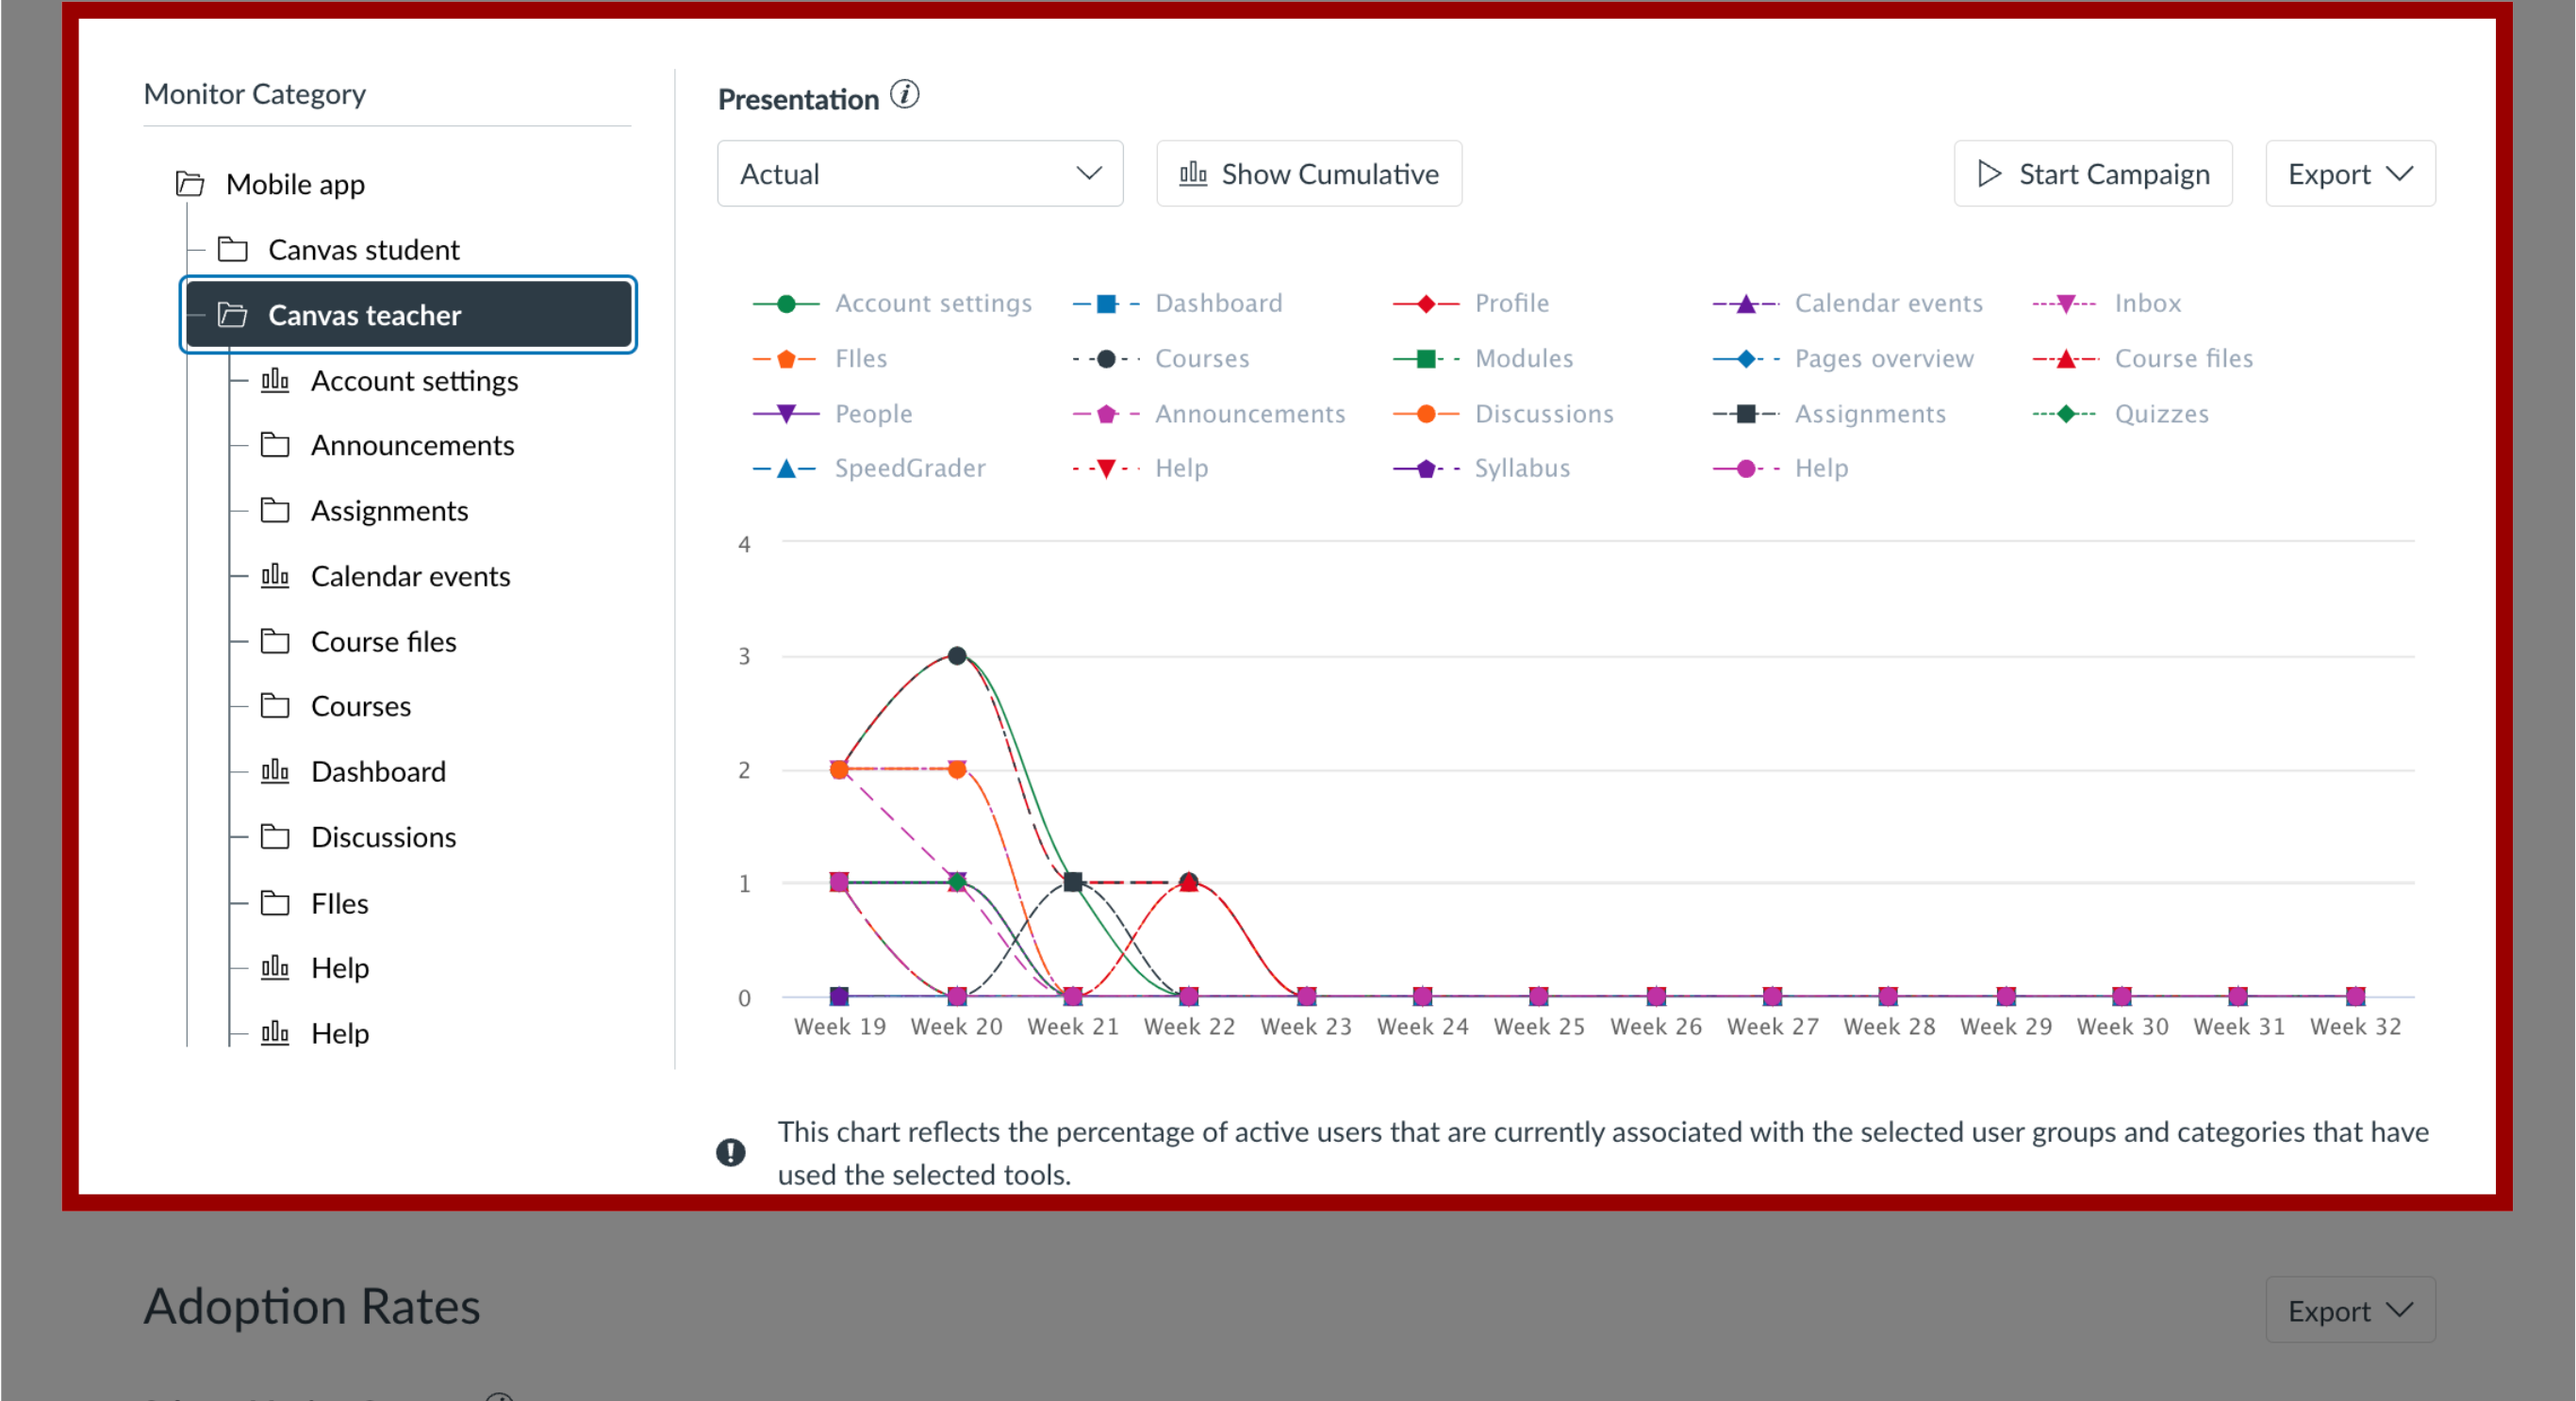Click the info icon below the chart
The image size is (2576, 1401).
730,1152
